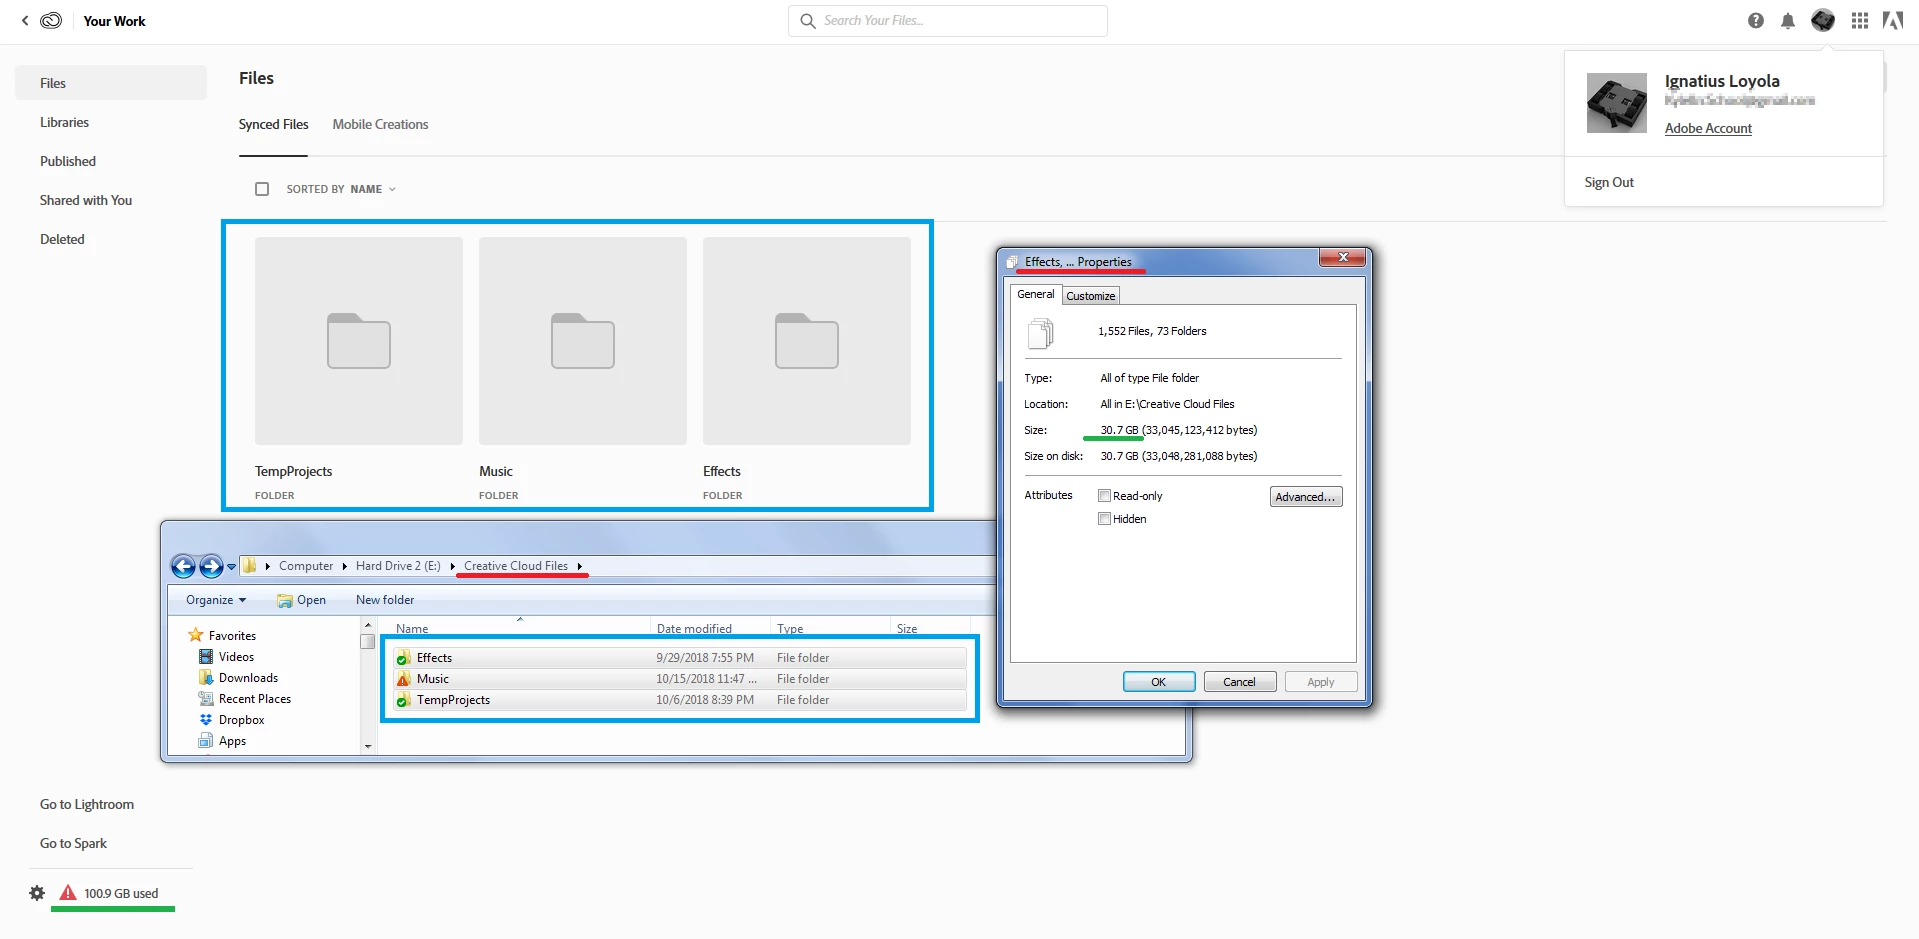Open the Music folder thumbnail
Screen dimensions: 1919x939
(583, 341)
